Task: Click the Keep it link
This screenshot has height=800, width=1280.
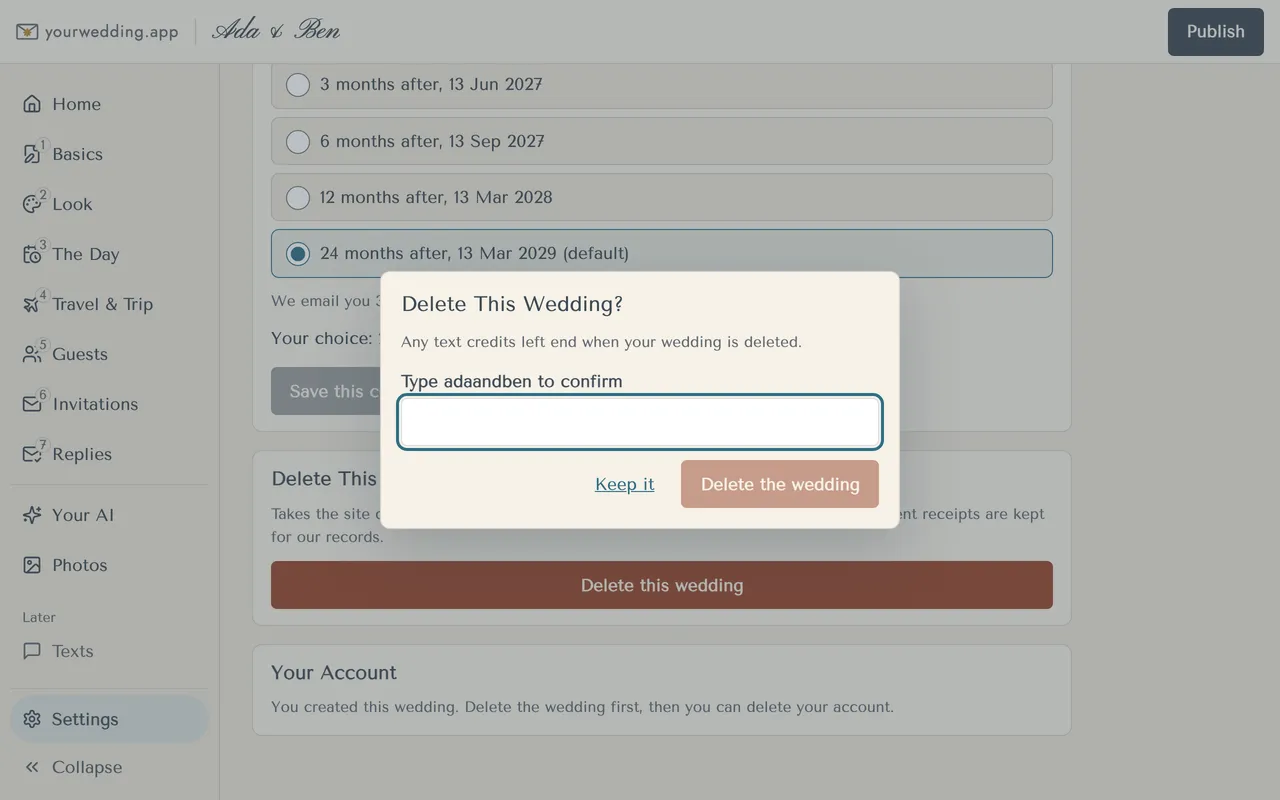Action: coord(625,484)
